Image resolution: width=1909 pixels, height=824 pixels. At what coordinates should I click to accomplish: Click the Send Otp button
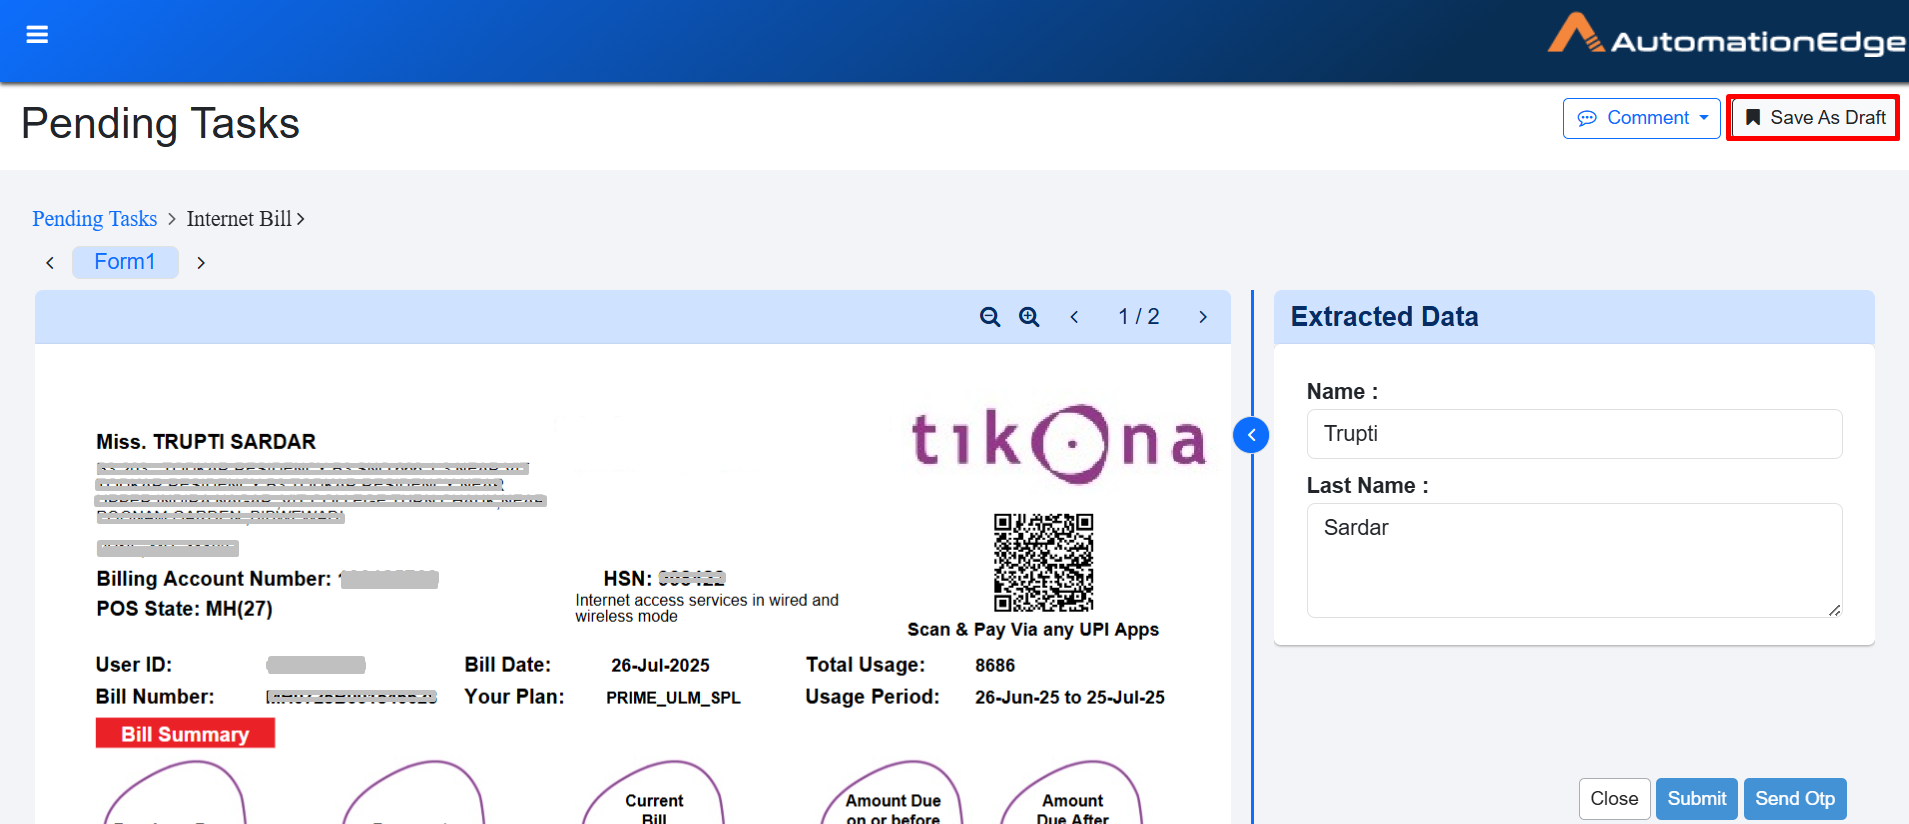coord(1795,799)
